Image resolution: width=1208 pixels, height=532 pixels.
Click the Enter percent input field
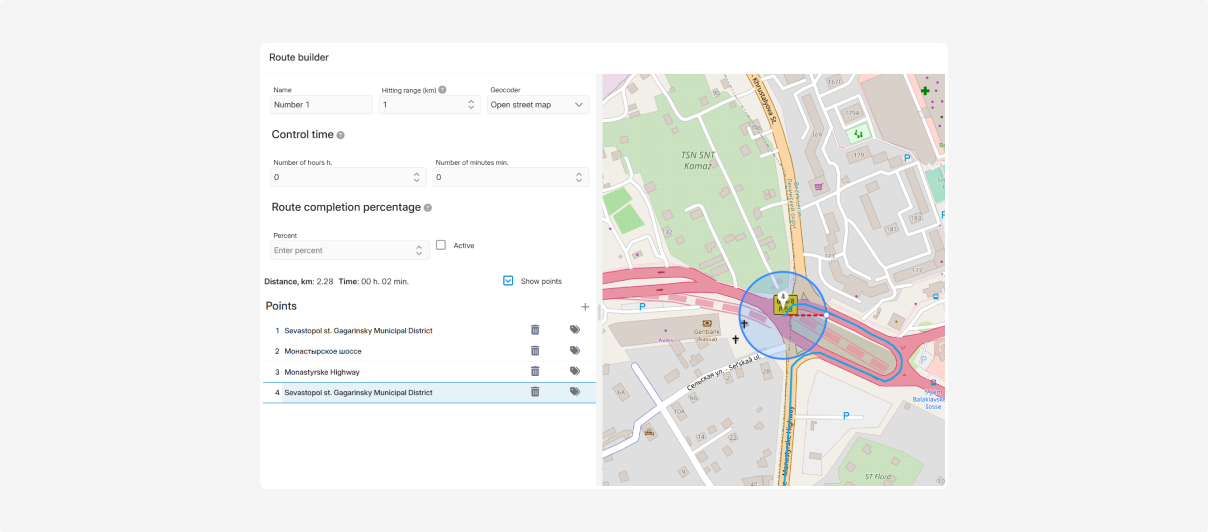pyautogui.click(x=340, y=250)
